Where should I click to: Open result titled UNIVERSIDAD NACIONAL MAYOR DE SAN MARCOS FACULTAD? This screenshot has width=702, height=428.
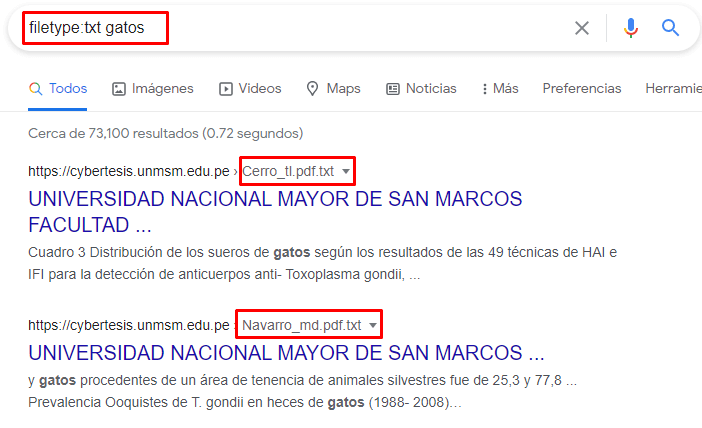click(275, 212)
